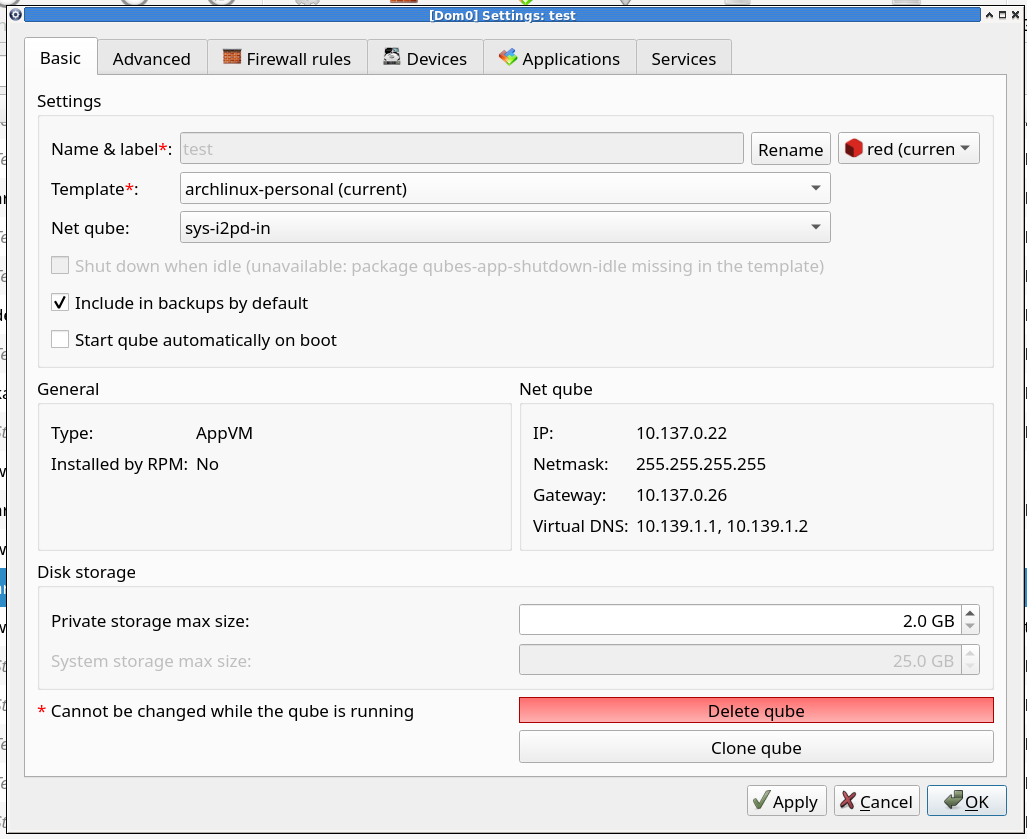Screen dimensions: 1027x839
Task: Open the Firewall rules tab
Action: [287, 59]
